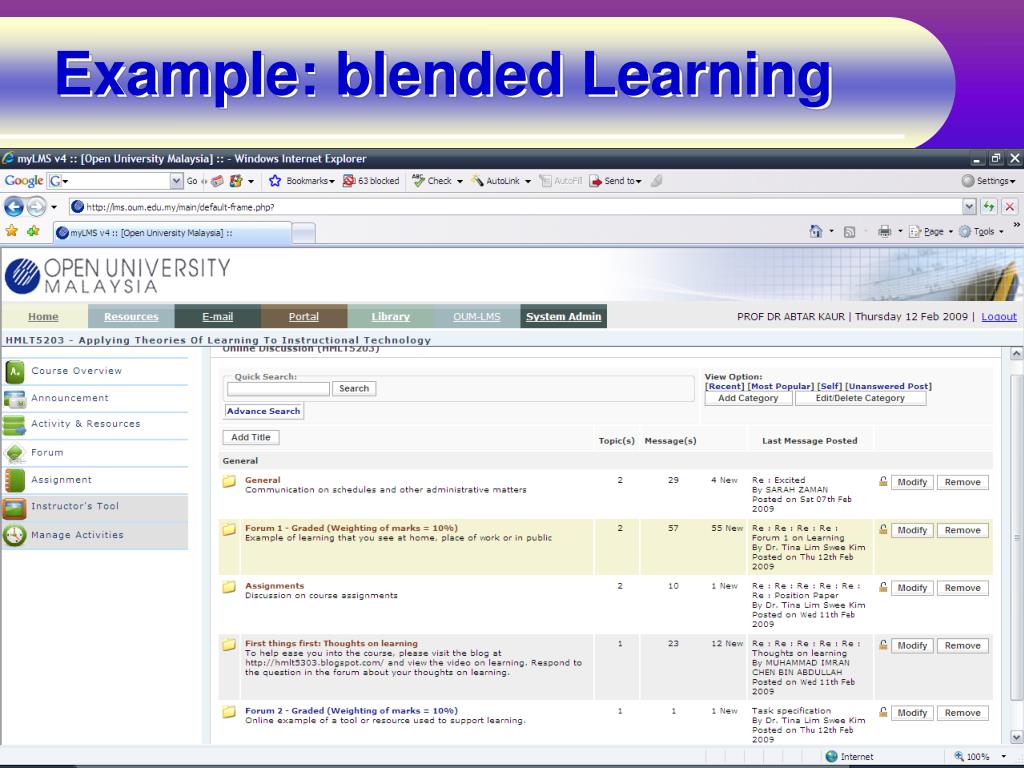Switch to the Portal tab

click(x=304, y=317)
